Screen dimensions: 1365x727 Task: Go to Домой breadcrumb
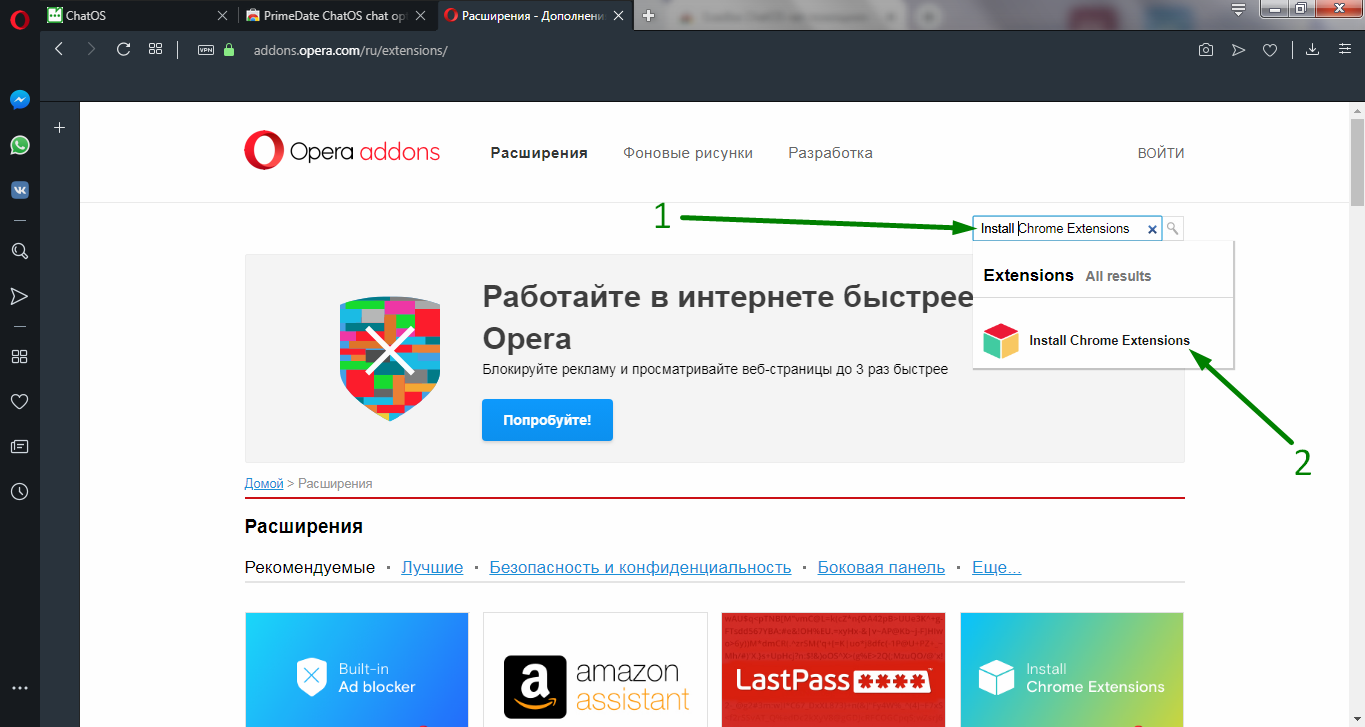click(x=264, y=483)
